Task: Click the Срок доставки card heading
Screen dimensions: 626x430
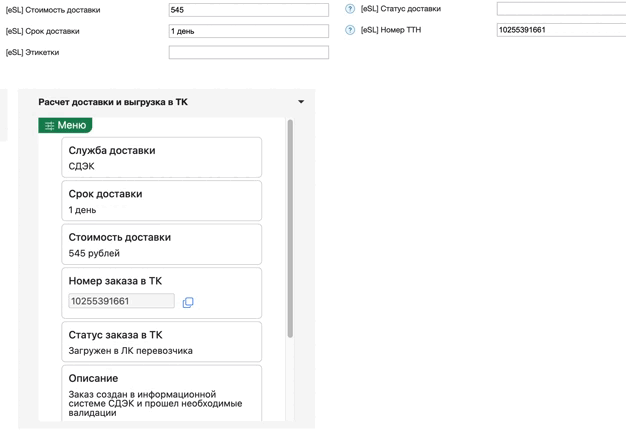Action: coord(105,194)
